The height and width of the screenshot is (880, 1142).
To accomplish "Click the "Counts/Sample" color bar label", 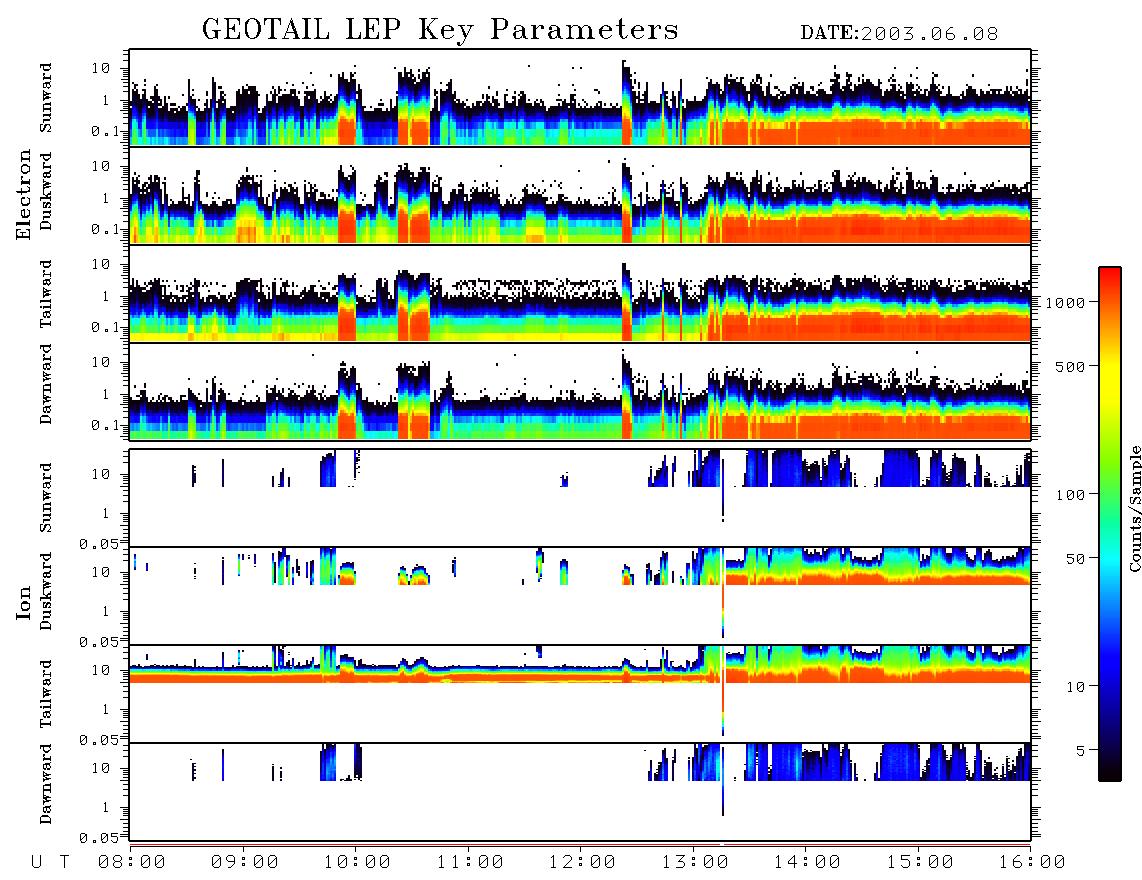I will (x=1134, y=509).
